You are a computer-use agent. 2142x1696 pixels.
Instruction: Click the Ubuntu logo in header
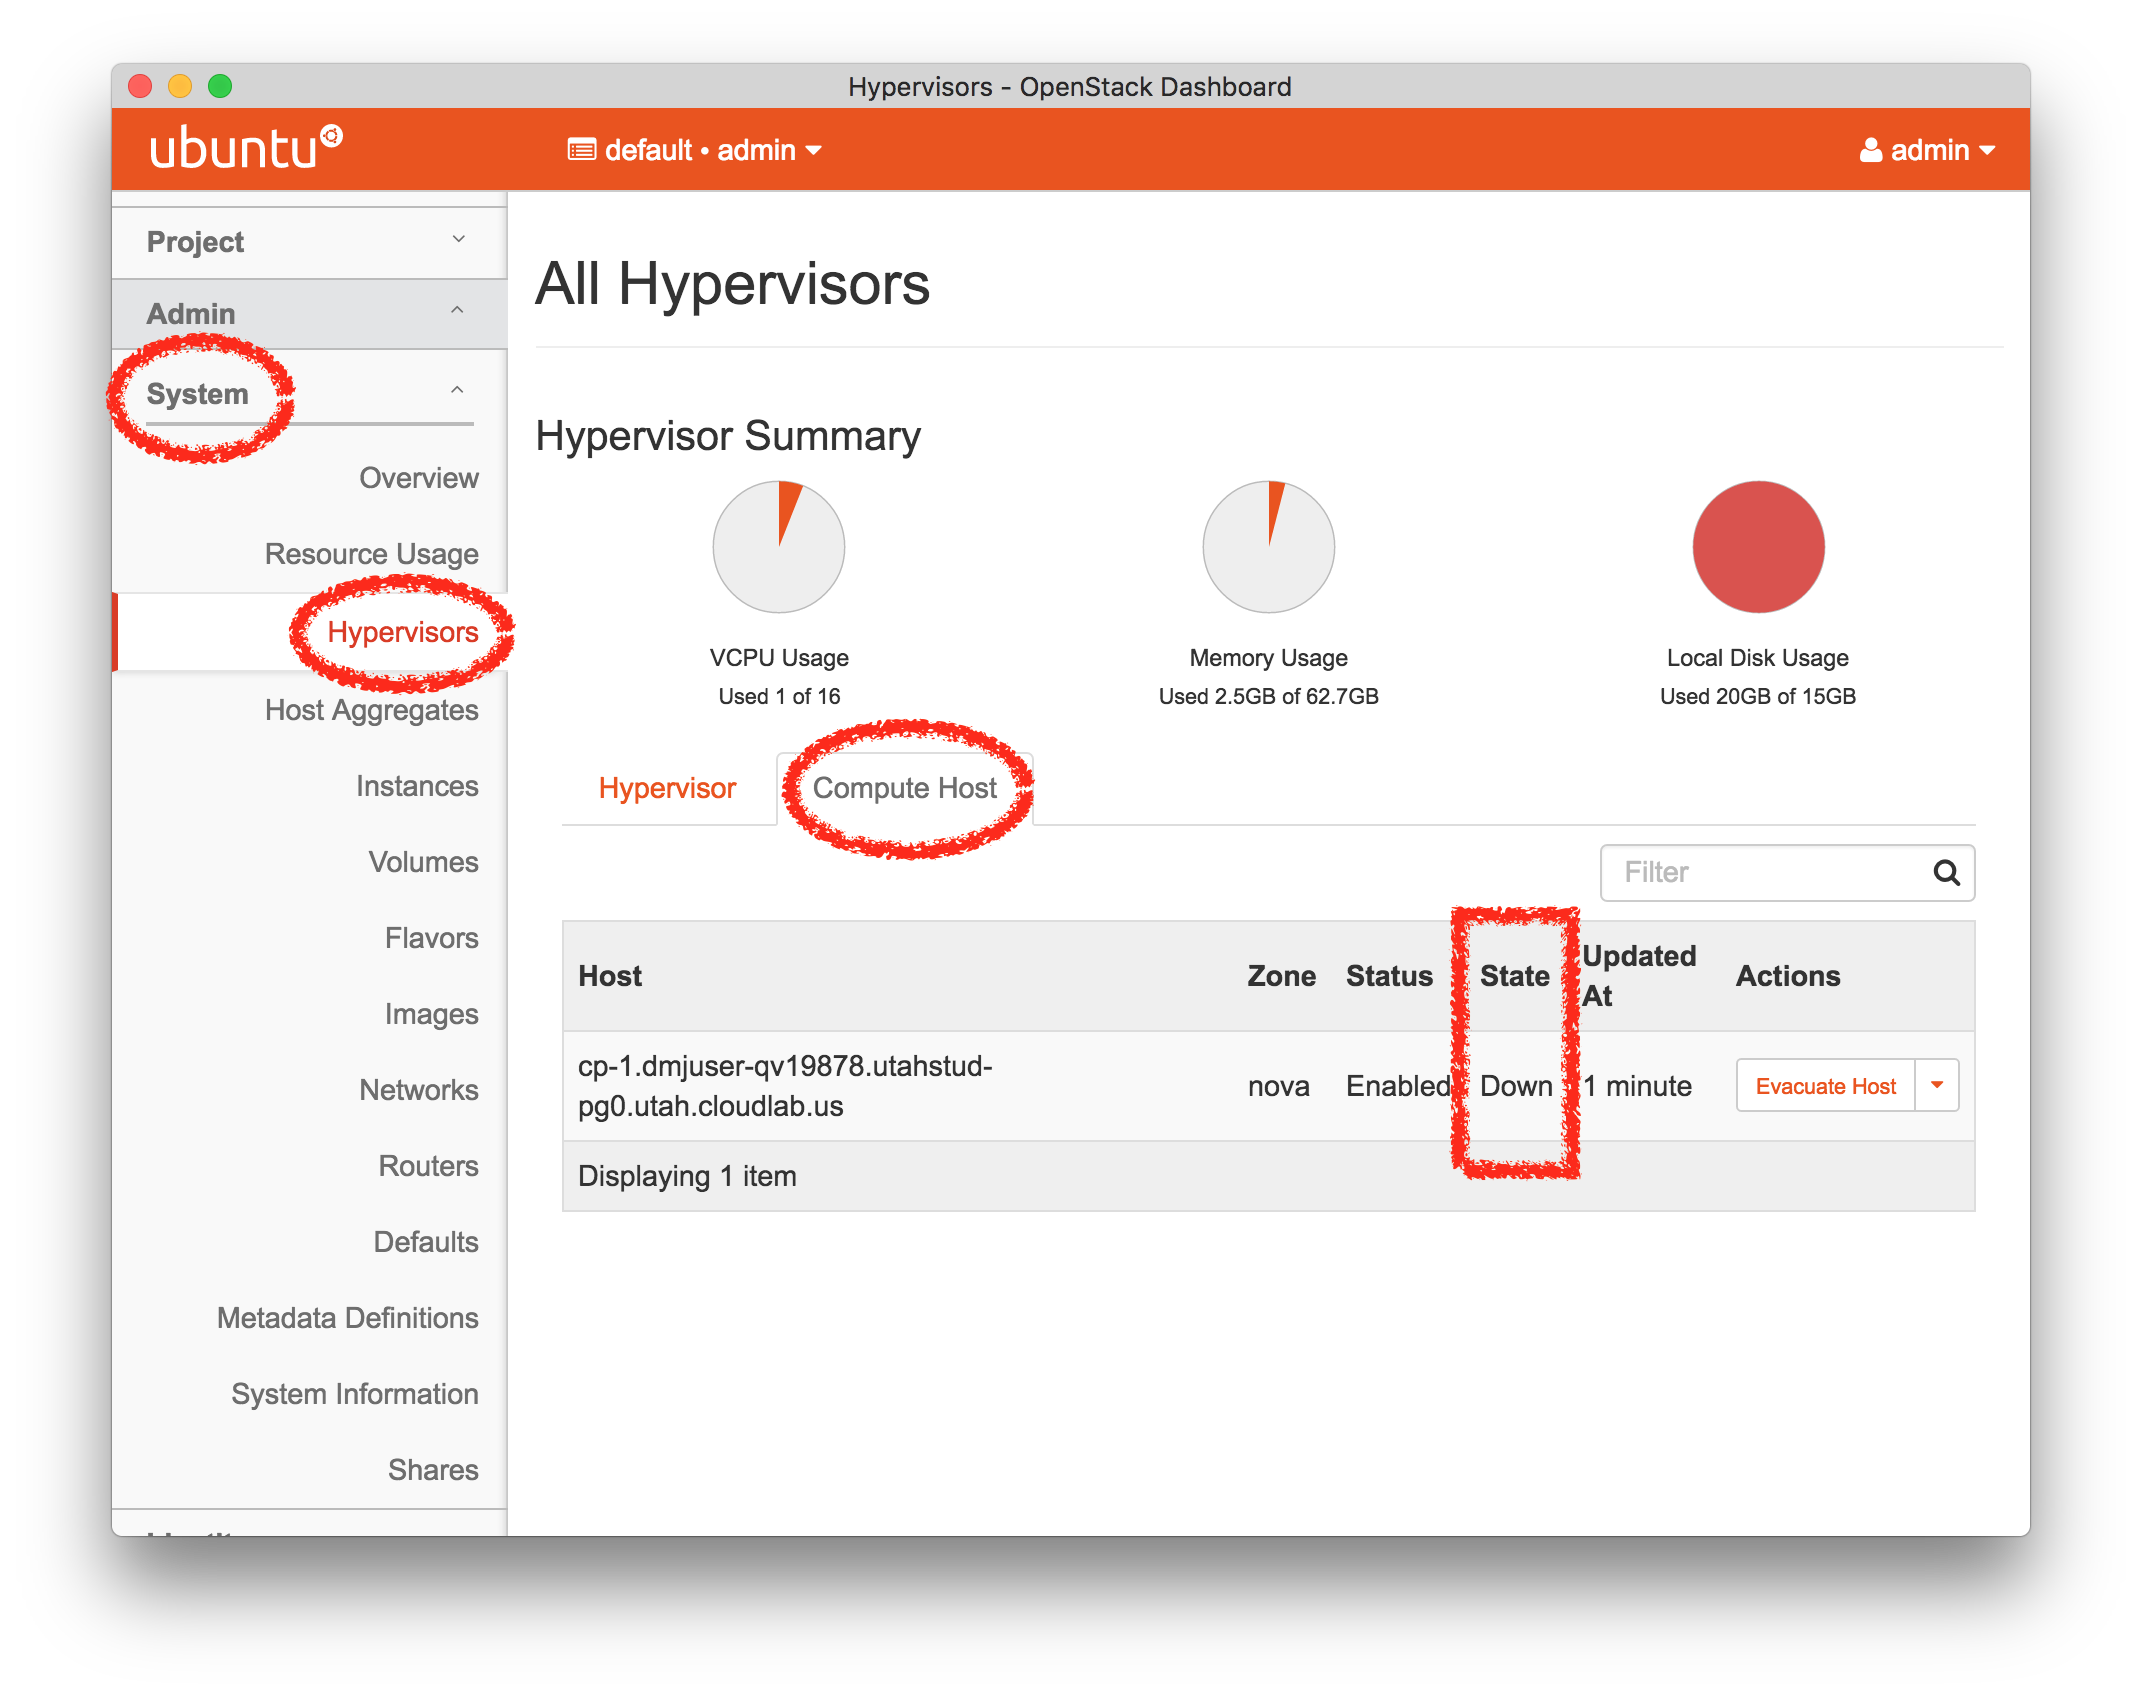tap(246, 148)
